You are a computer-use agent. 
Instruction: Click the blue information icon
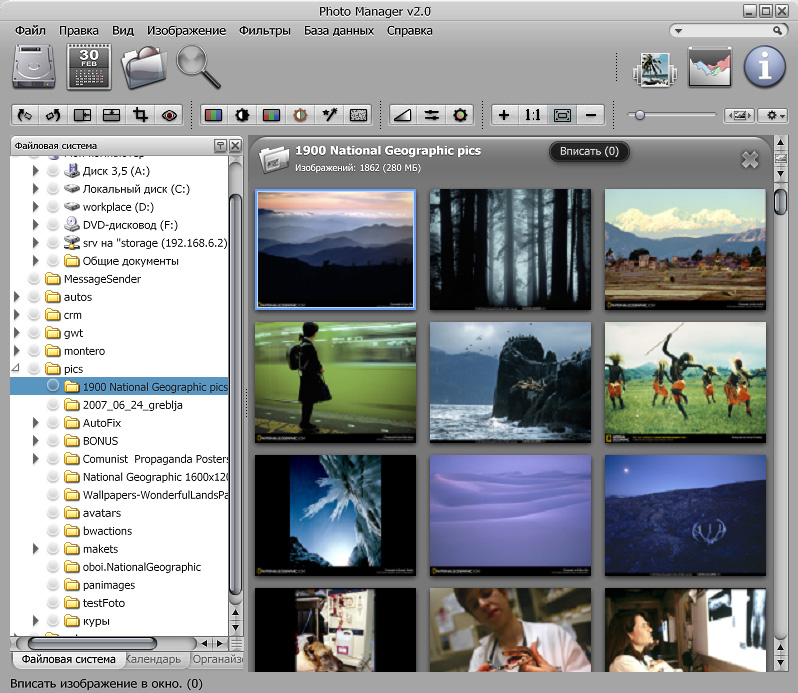[765, 68]
